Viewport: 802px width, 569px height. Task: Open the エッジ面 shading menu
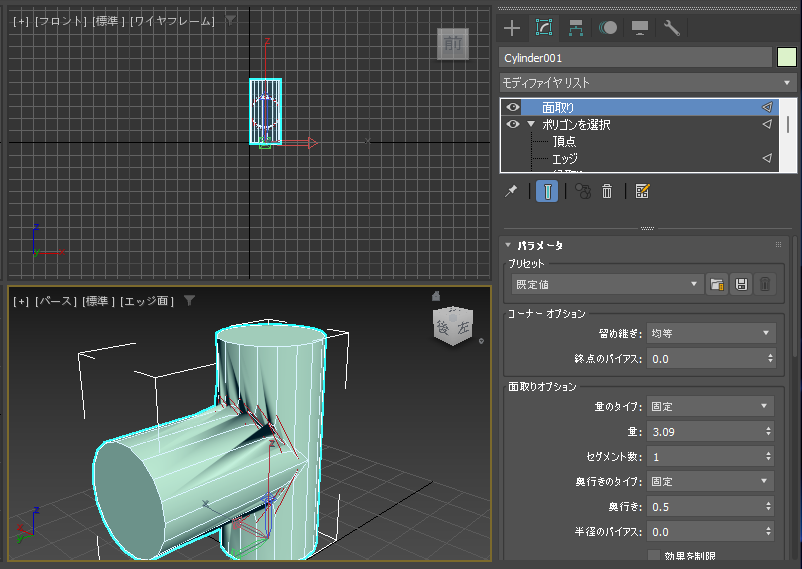(x=147, y=301)
